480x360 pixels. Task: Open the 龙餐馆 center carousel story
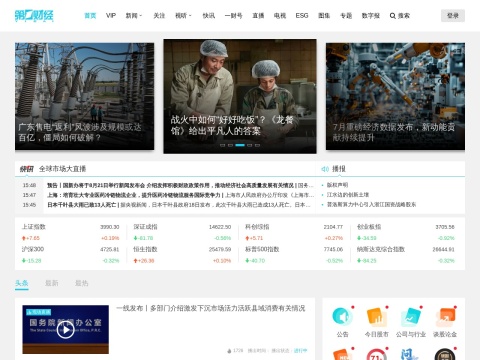pos(240,96)
